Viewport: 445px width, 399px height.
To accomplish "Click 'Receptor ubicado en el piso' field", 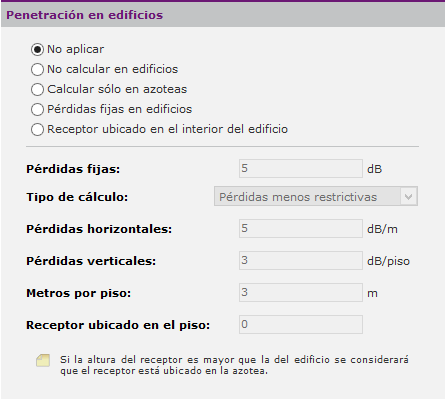I will pos(301,324).
